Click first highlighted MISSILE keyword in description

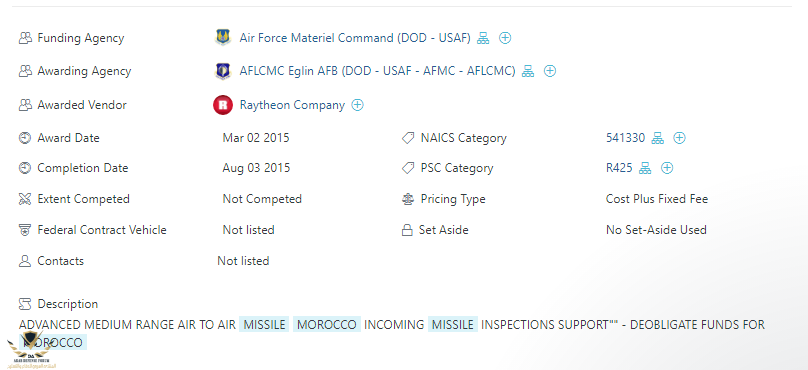(x=264, y=325)
